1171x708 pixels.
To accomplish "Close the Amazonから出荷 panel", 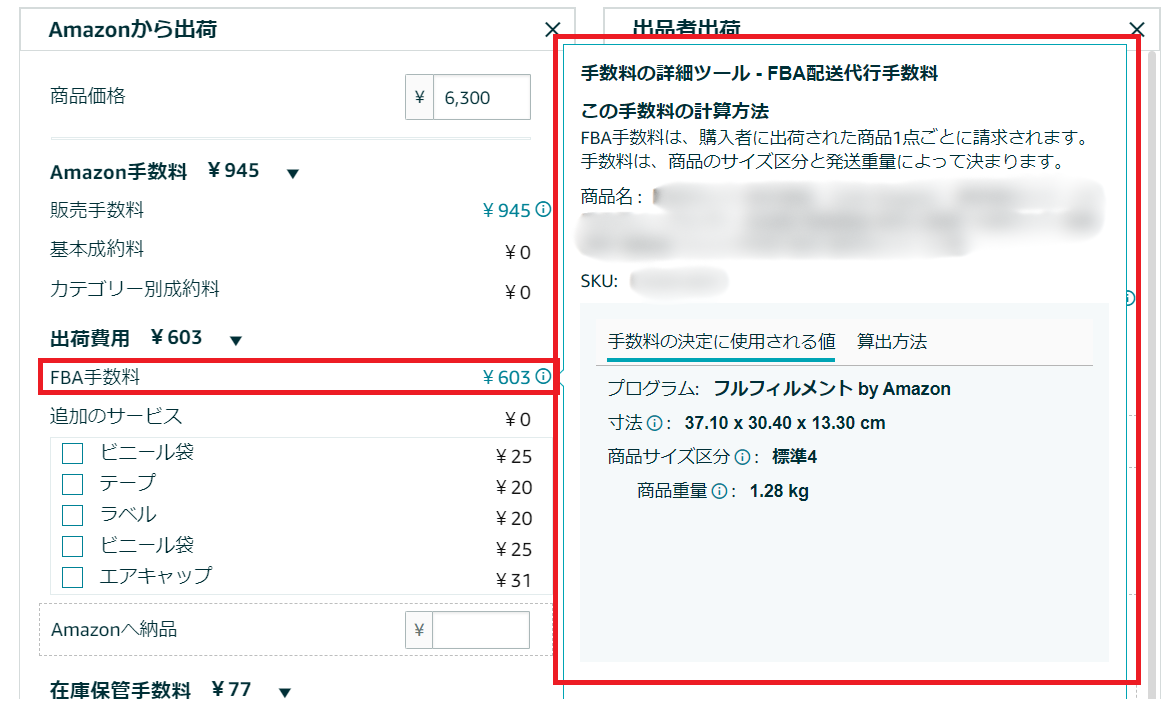I will point(553,29).
